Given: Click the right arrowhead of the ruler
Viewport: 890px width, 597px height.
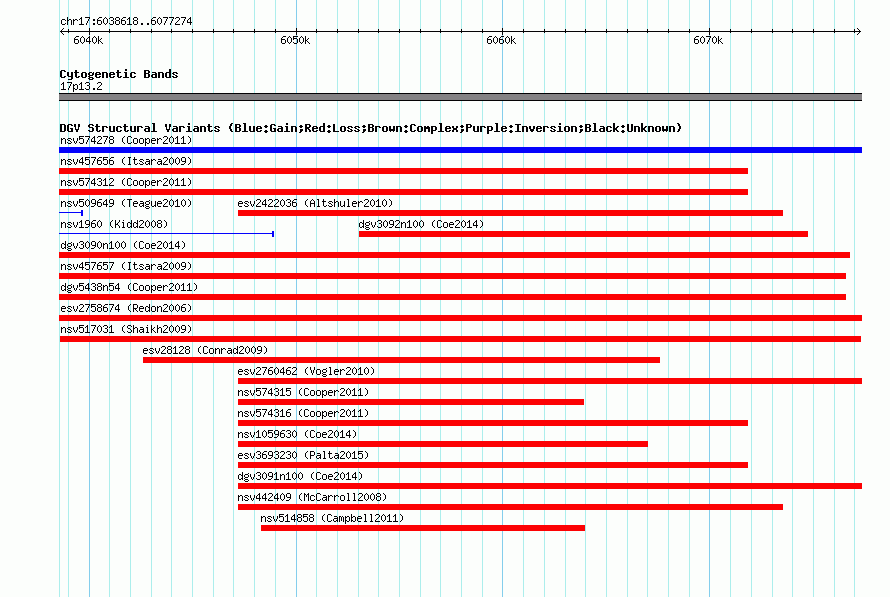Looking at the screenshot, I should (859, 31).
